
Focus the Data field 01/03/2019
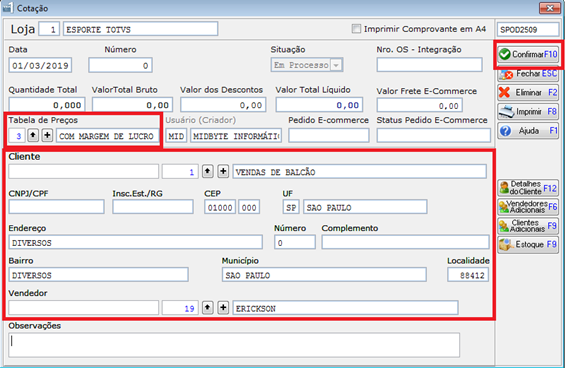tap(40, 65)
